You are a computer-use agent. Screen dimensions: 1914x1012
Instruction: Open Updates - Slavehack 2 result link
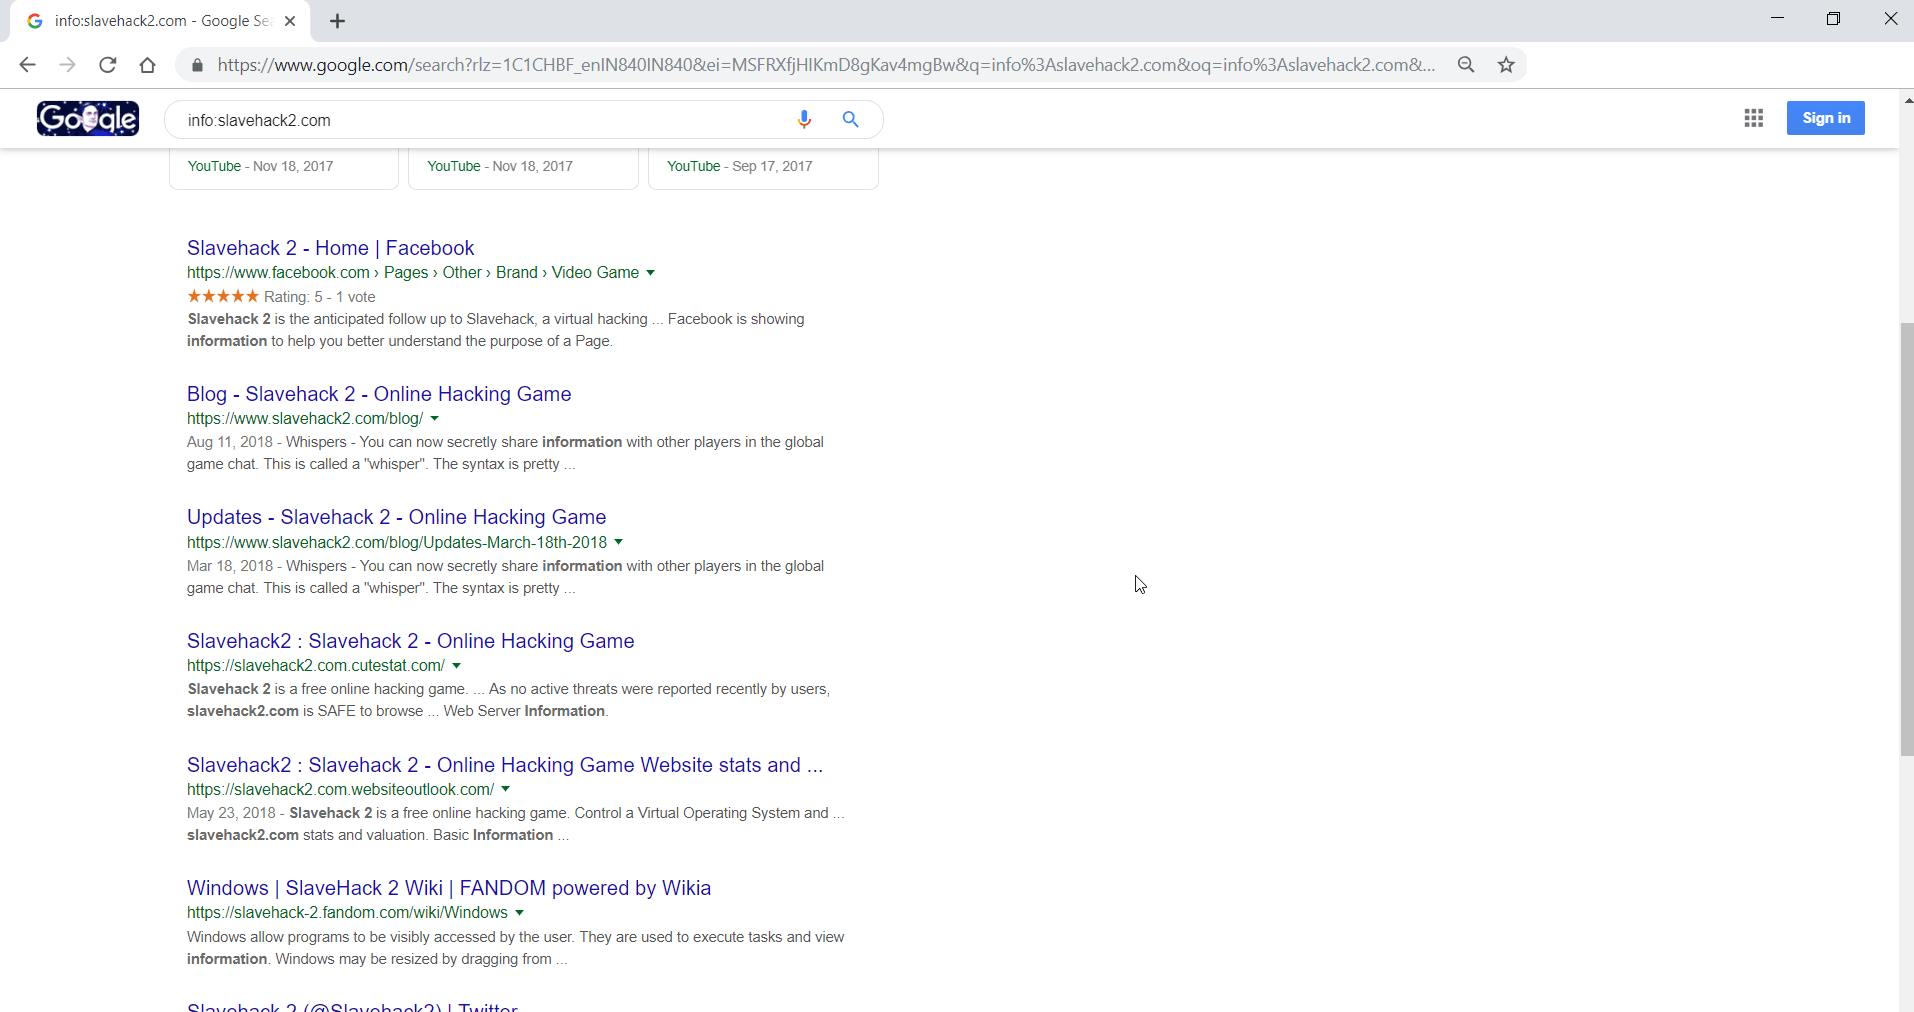pos(396,517)
